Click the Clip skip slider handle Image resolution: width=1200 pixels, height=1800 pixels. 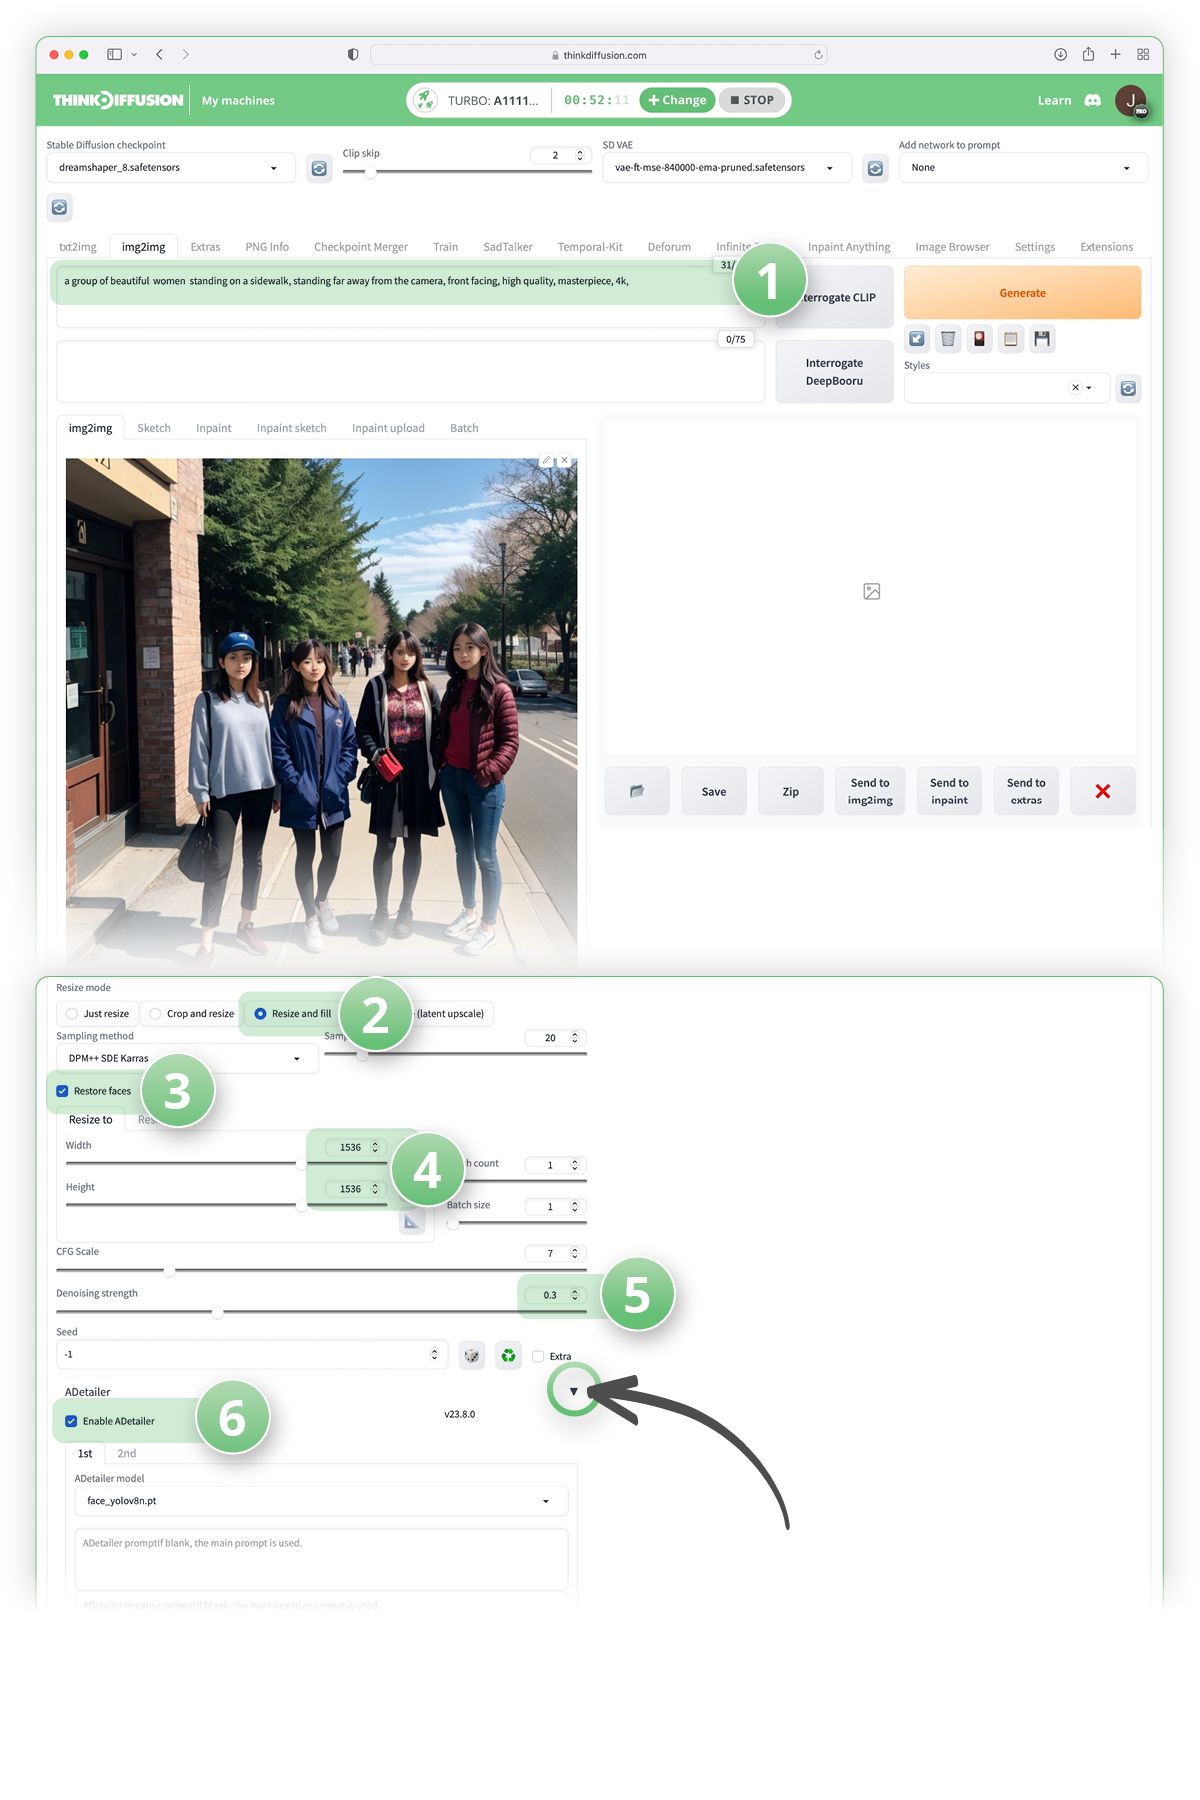pos(370,172)
